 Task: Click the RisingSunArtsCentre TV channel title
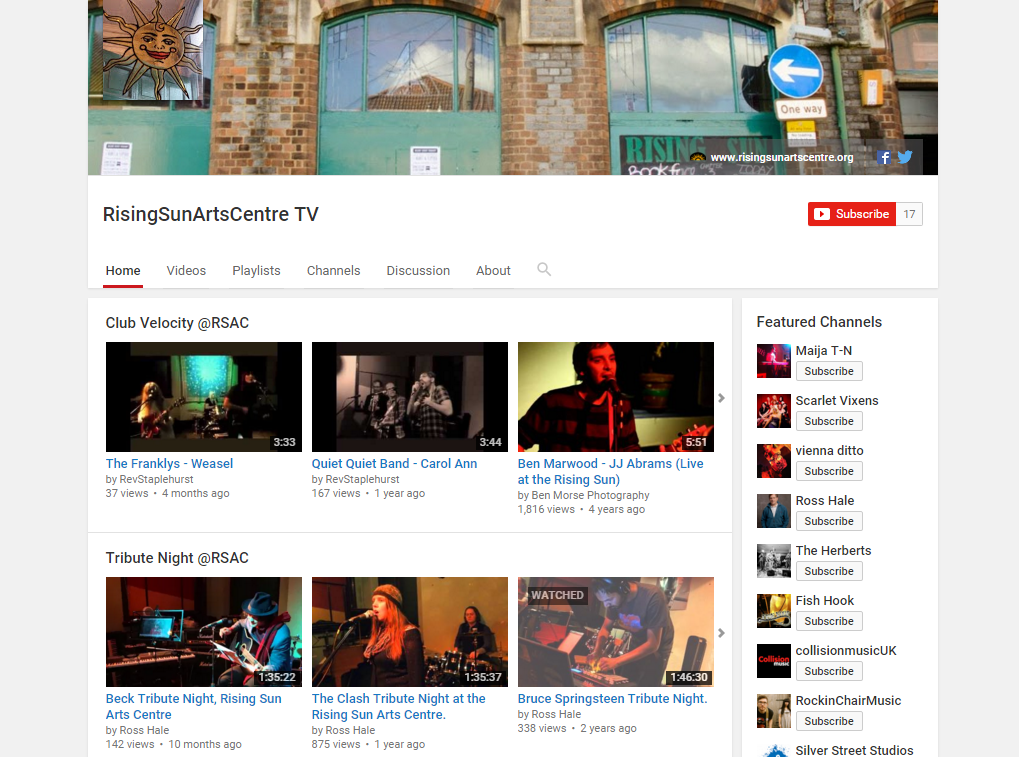click(211, 214)
